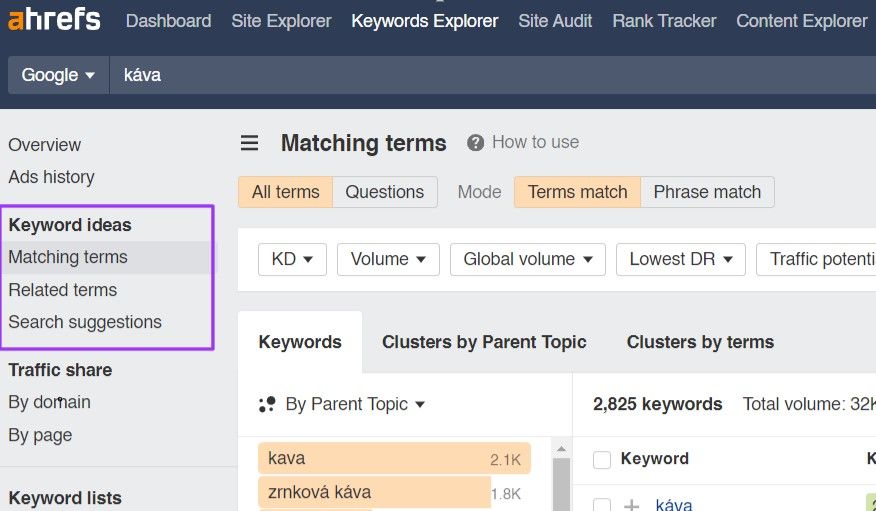The width and height of the screenshot is (876, 511).
Task: Click the By Parent Topic cluster dots icon
Action: [267, 404]
